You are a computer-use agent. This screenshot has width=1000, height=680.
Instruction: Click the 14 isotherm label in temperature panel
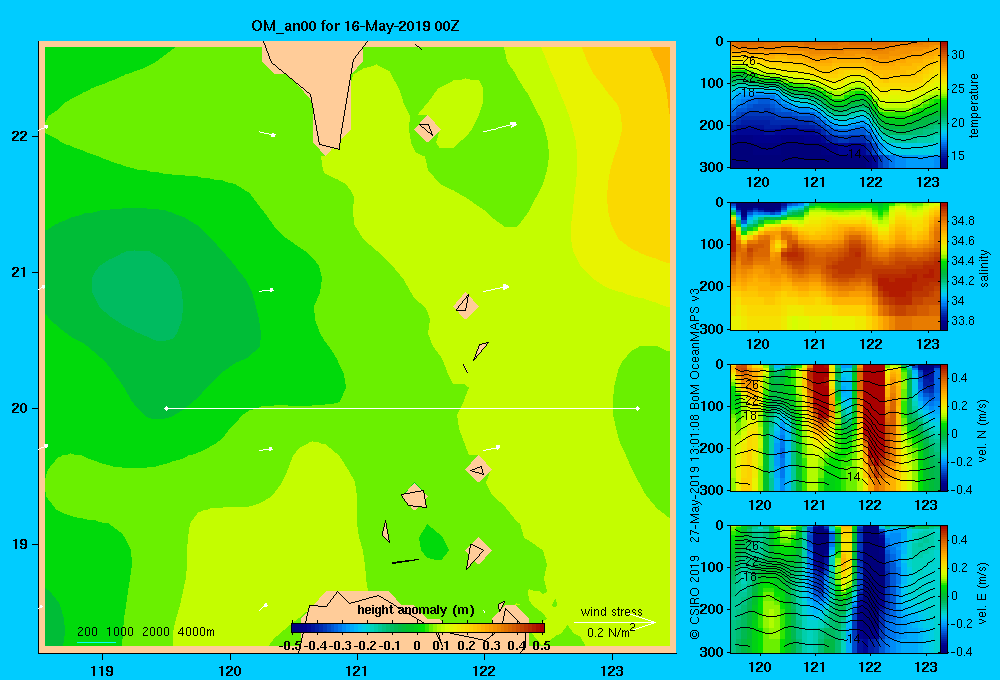click(855, 154)
